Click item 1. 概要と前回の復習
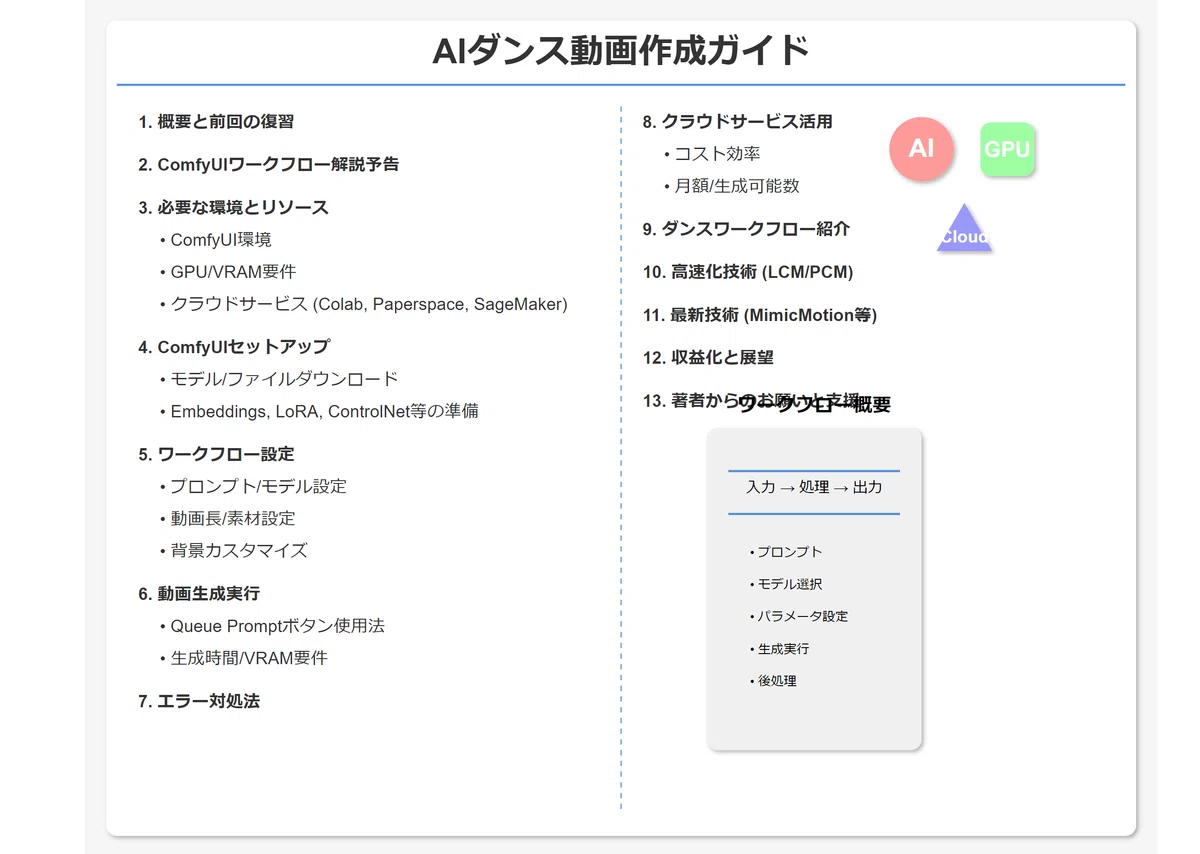 point(216,122)
